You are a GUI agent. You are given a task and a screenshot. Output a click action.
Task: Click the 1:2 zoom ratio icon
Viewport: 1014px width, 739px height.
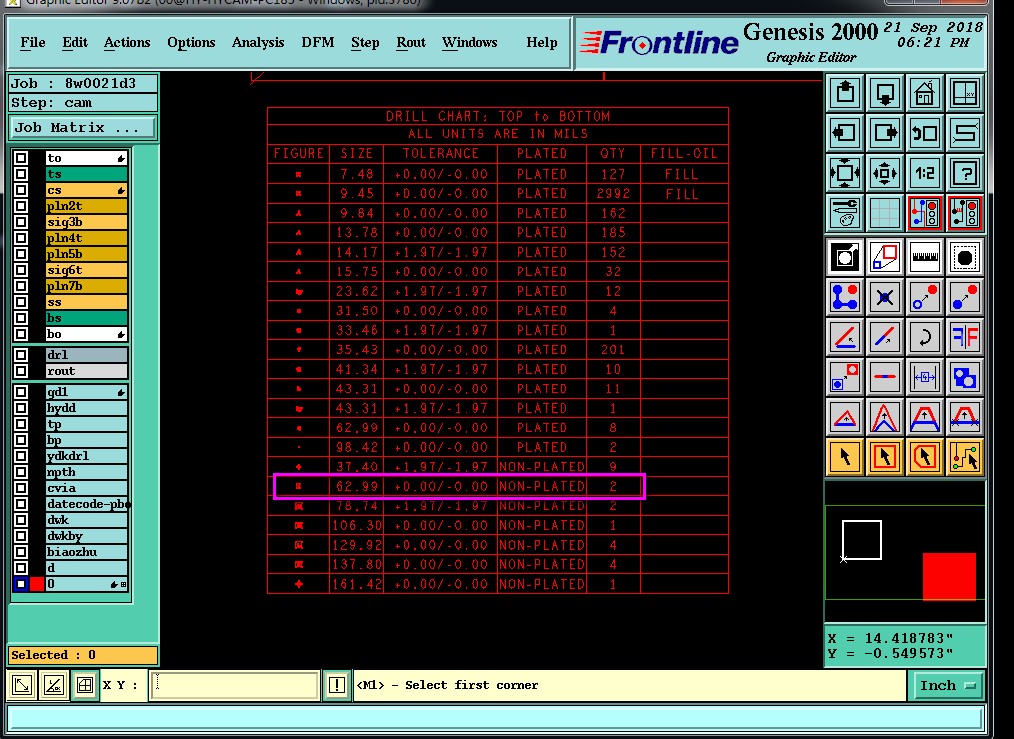coord(925,173)
